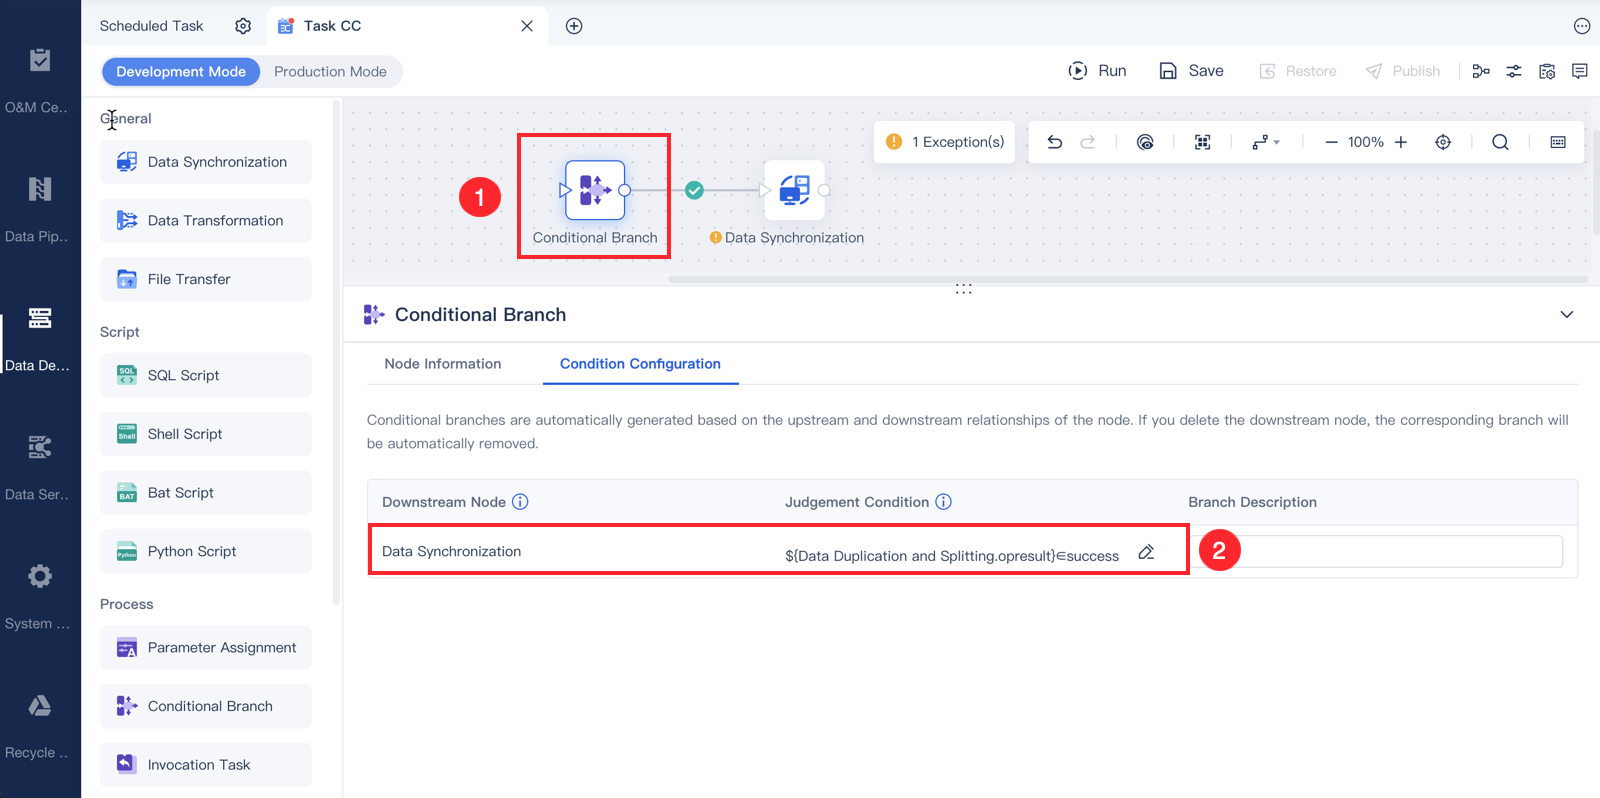The height and width of the screenshot is (798, 1600).
Task: Click the locate/center canvas target icon
Action: (x=1443, y=142)
